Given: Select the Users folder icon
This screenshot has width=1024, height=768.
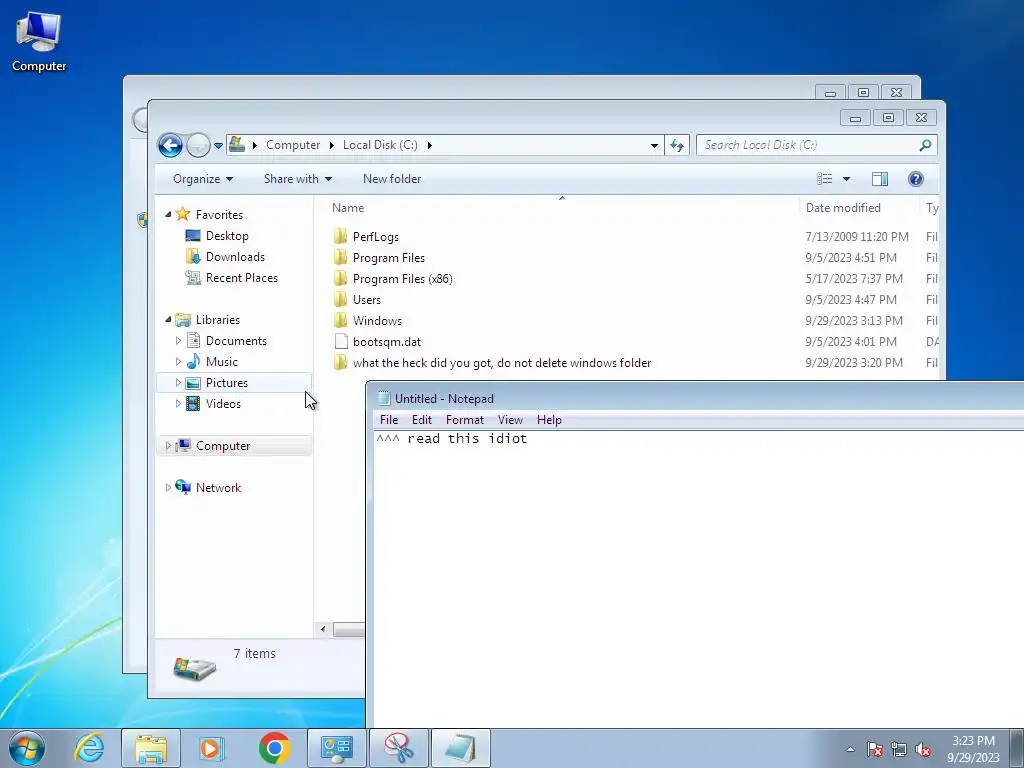Looking at the screenshot, I should tap(340, 299).
